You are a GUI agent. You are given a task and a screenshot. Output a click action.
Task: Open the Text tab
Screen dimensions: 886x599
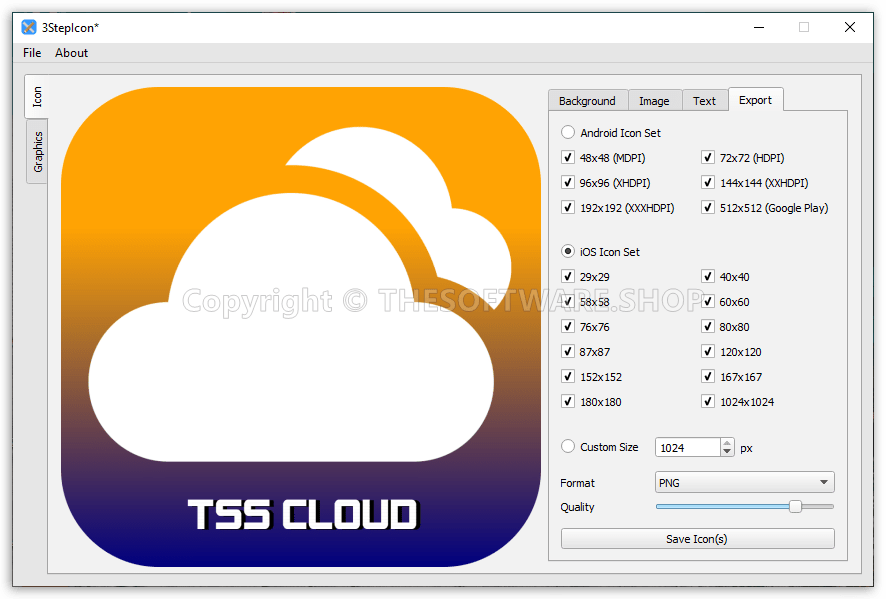(x=705, y=101)
